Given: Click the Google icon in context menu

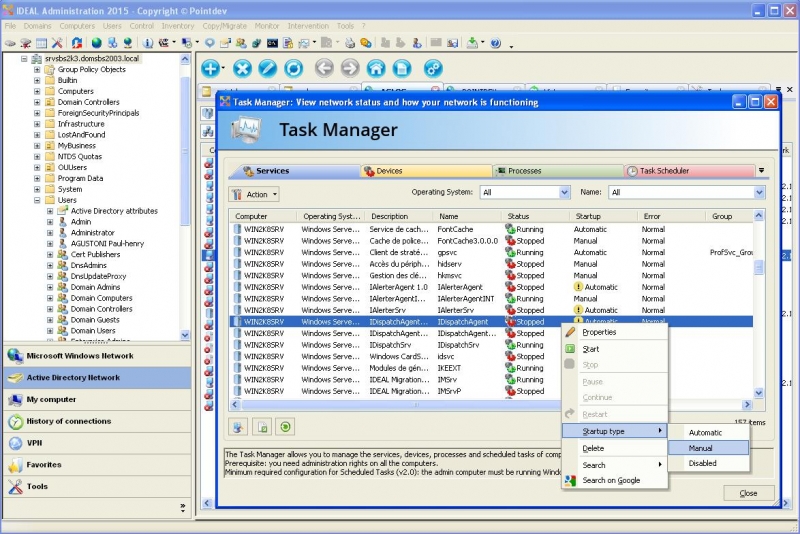Looking at the screenshot, I should (570, 480).
